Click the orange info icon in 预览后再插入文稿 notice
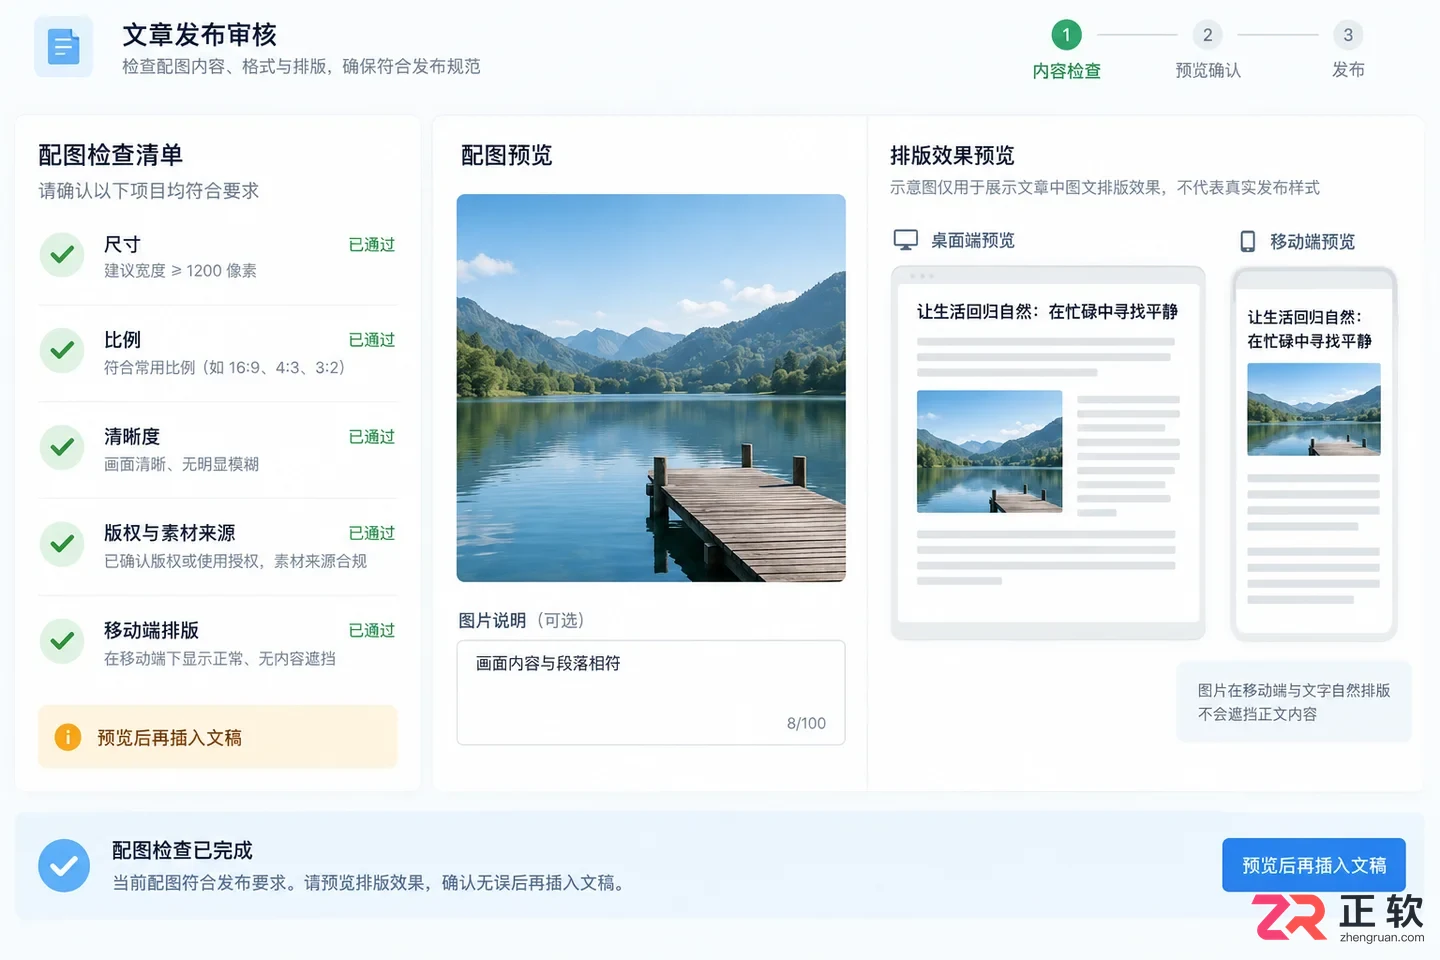 (x=67, y=738)
